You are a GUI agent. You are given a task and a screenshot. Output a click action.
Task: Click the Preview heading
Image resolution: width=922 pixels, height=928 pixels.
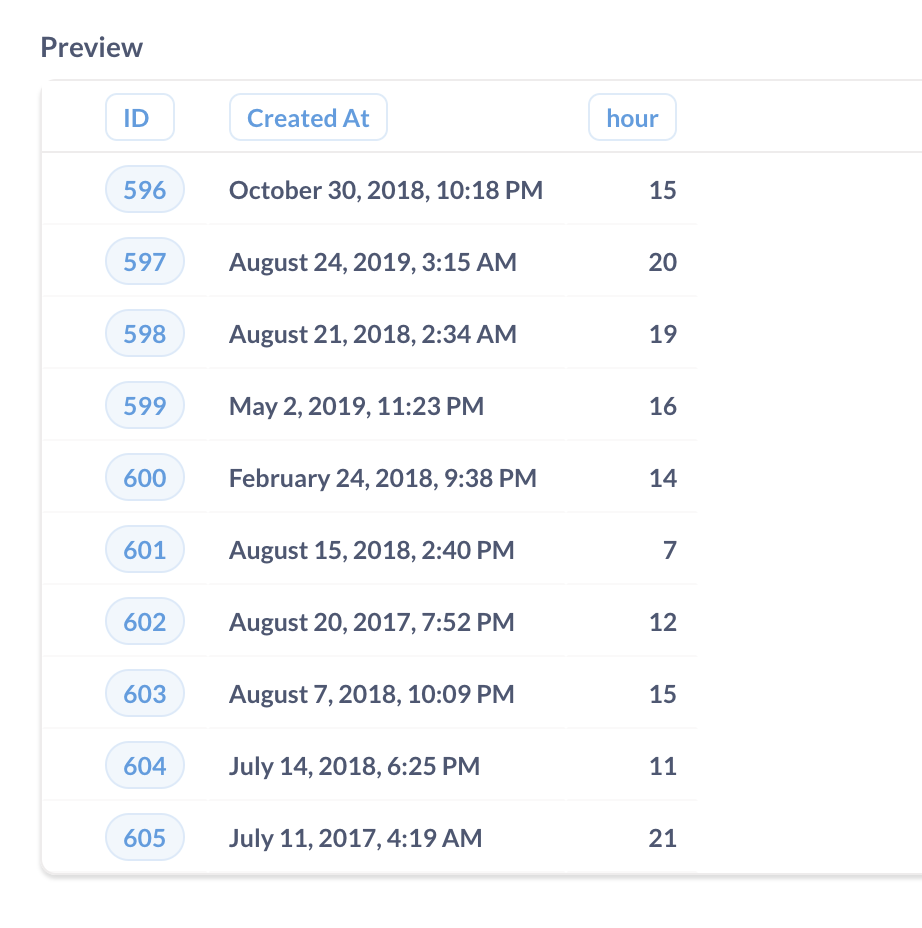(x=91, y=47)
